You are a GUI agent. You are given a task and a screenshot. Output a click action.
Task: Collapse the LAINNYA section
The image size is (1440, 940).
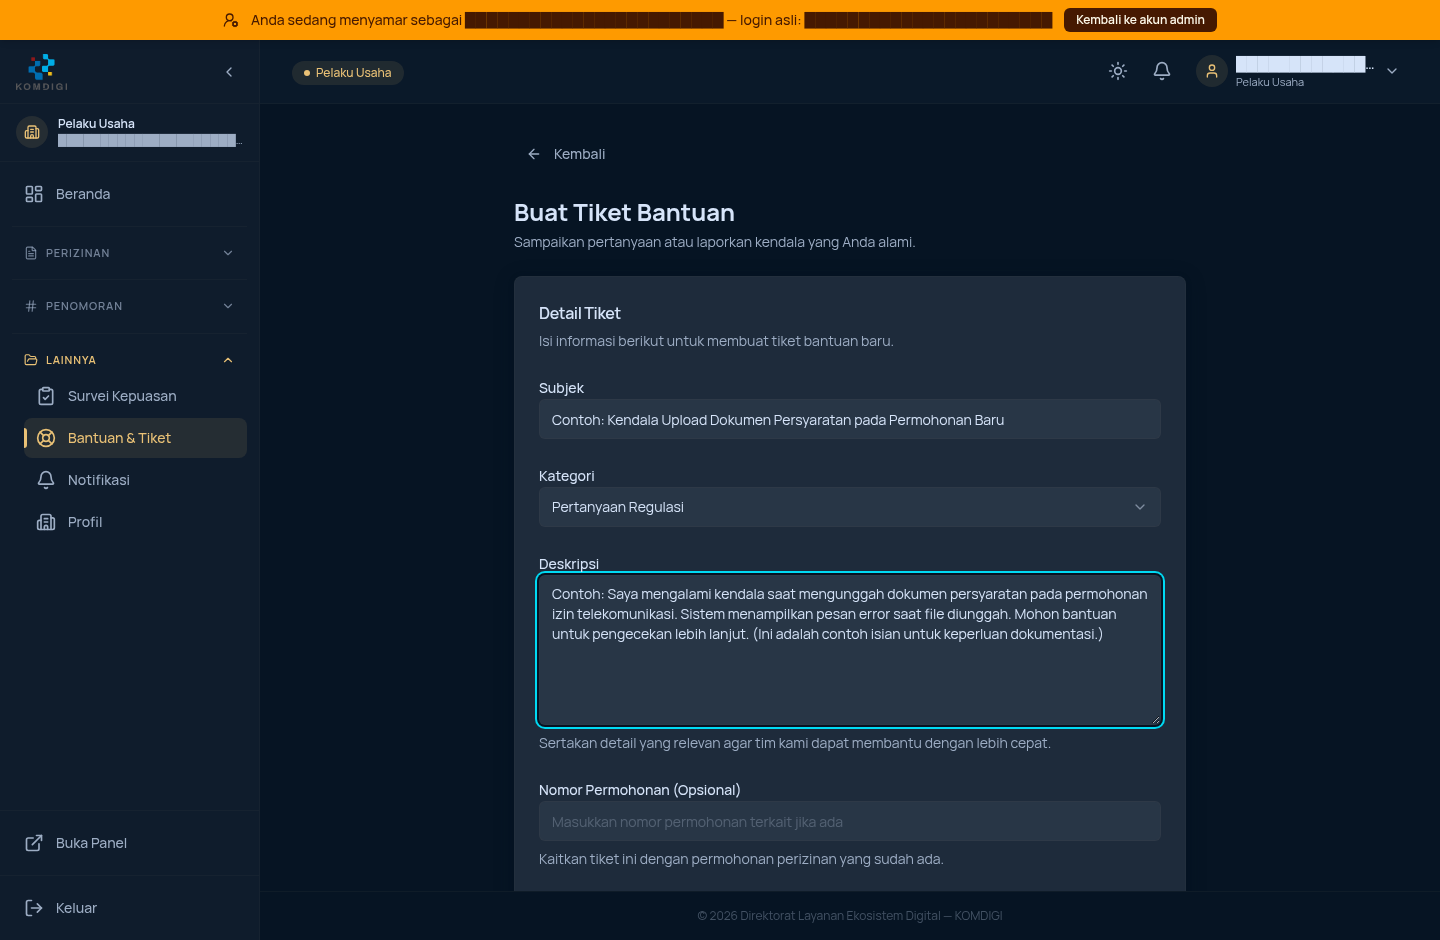click(x=130, y=360)
